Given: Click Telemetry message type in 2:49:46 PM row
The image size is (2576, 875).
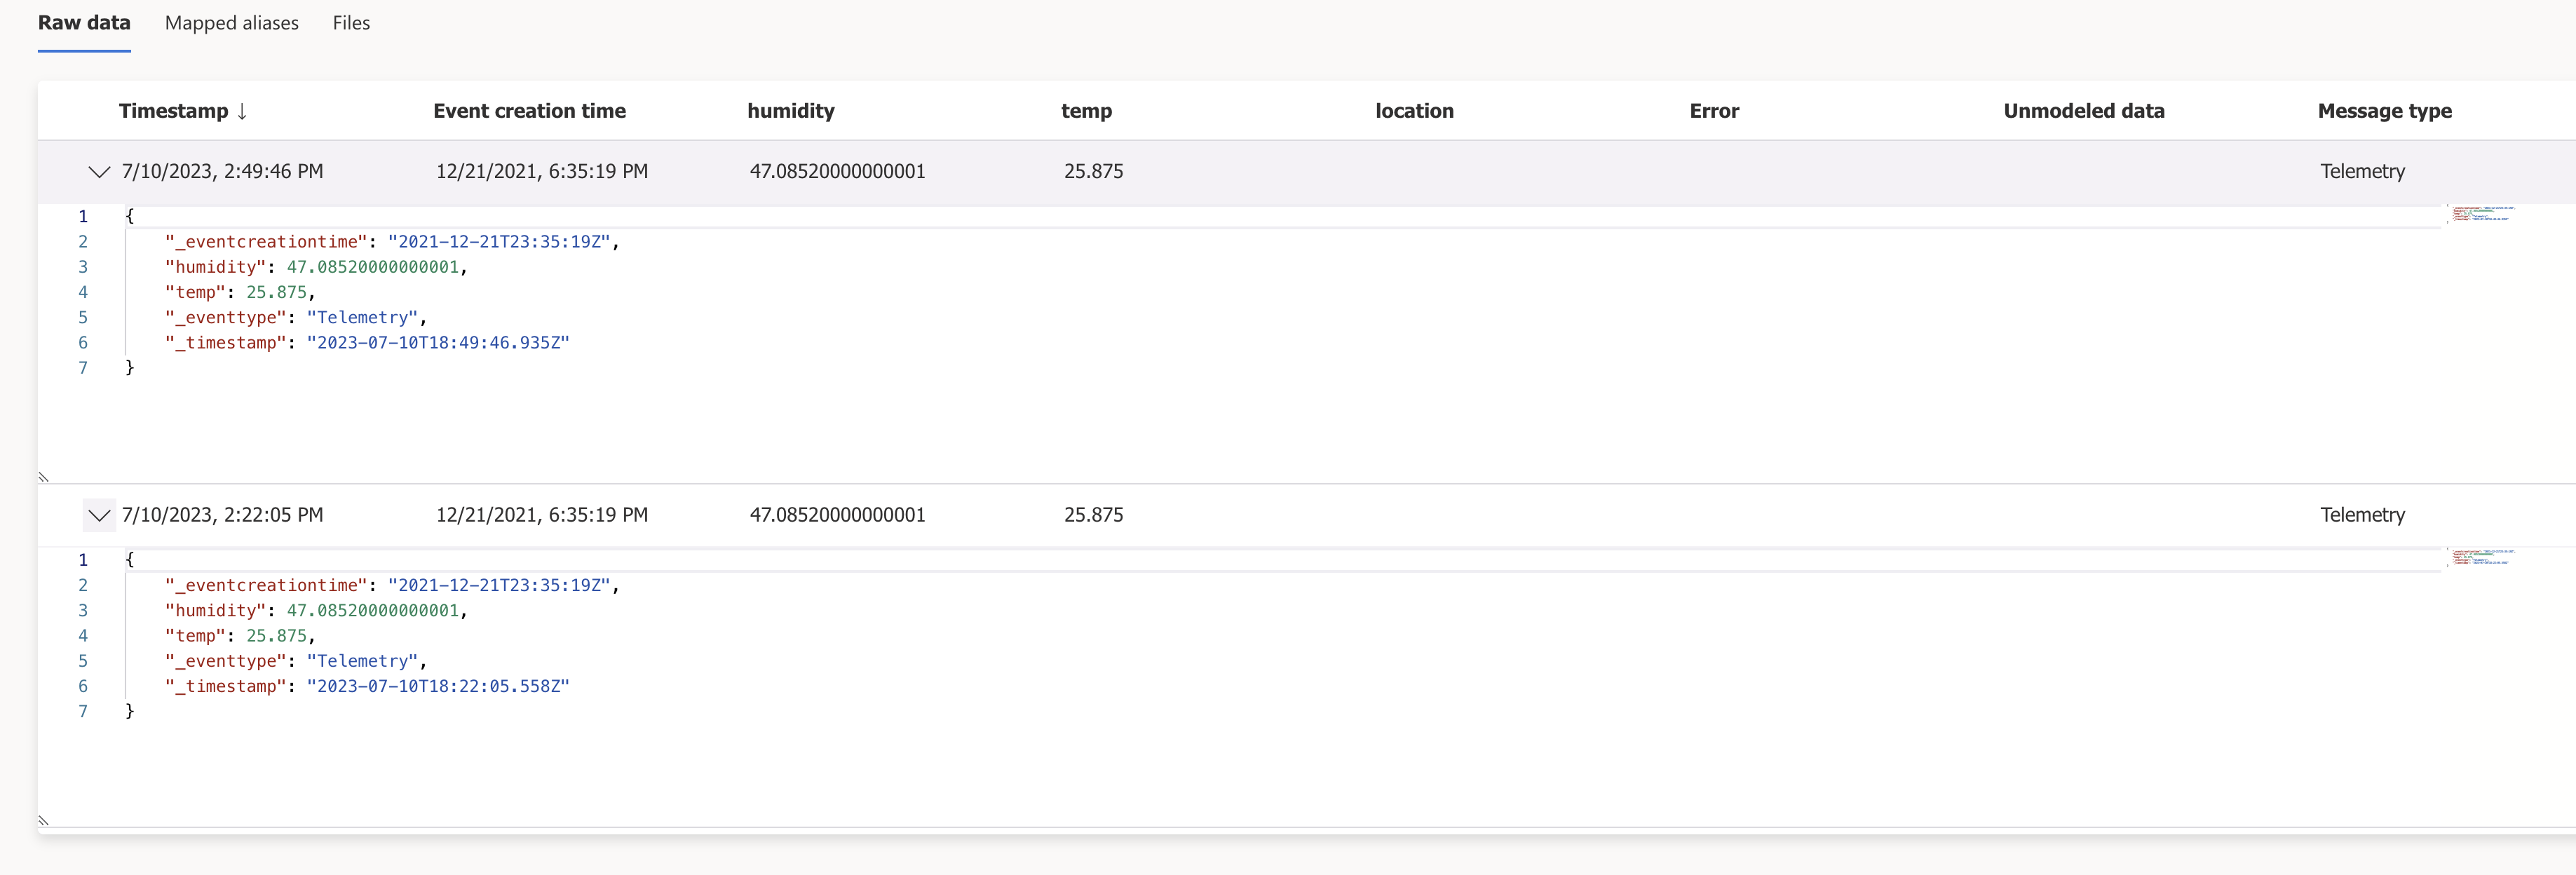Looking at the screenshot, I should pyautogui.click(x=2362, y=171).
